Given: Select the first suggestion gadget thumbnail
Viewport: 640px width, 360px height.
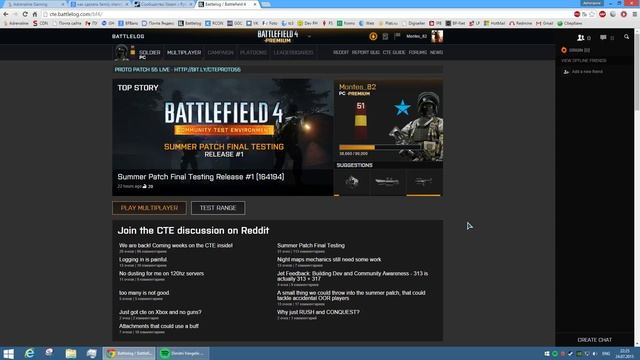Looking at the screenshot, I should 352,182.
